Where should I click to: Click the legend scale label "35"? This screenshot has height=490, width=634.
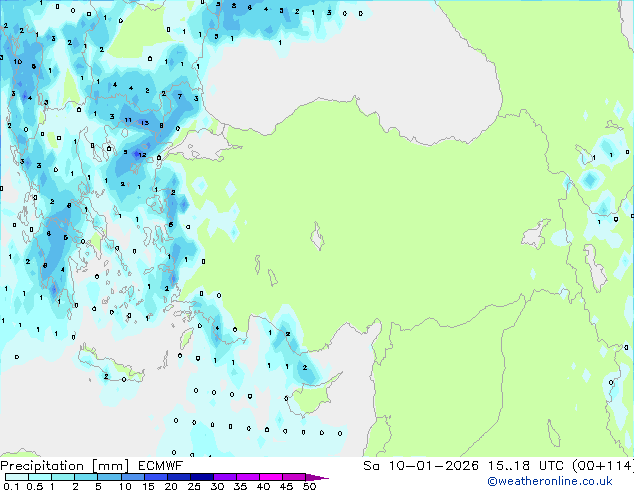click(x=240, y=486)
